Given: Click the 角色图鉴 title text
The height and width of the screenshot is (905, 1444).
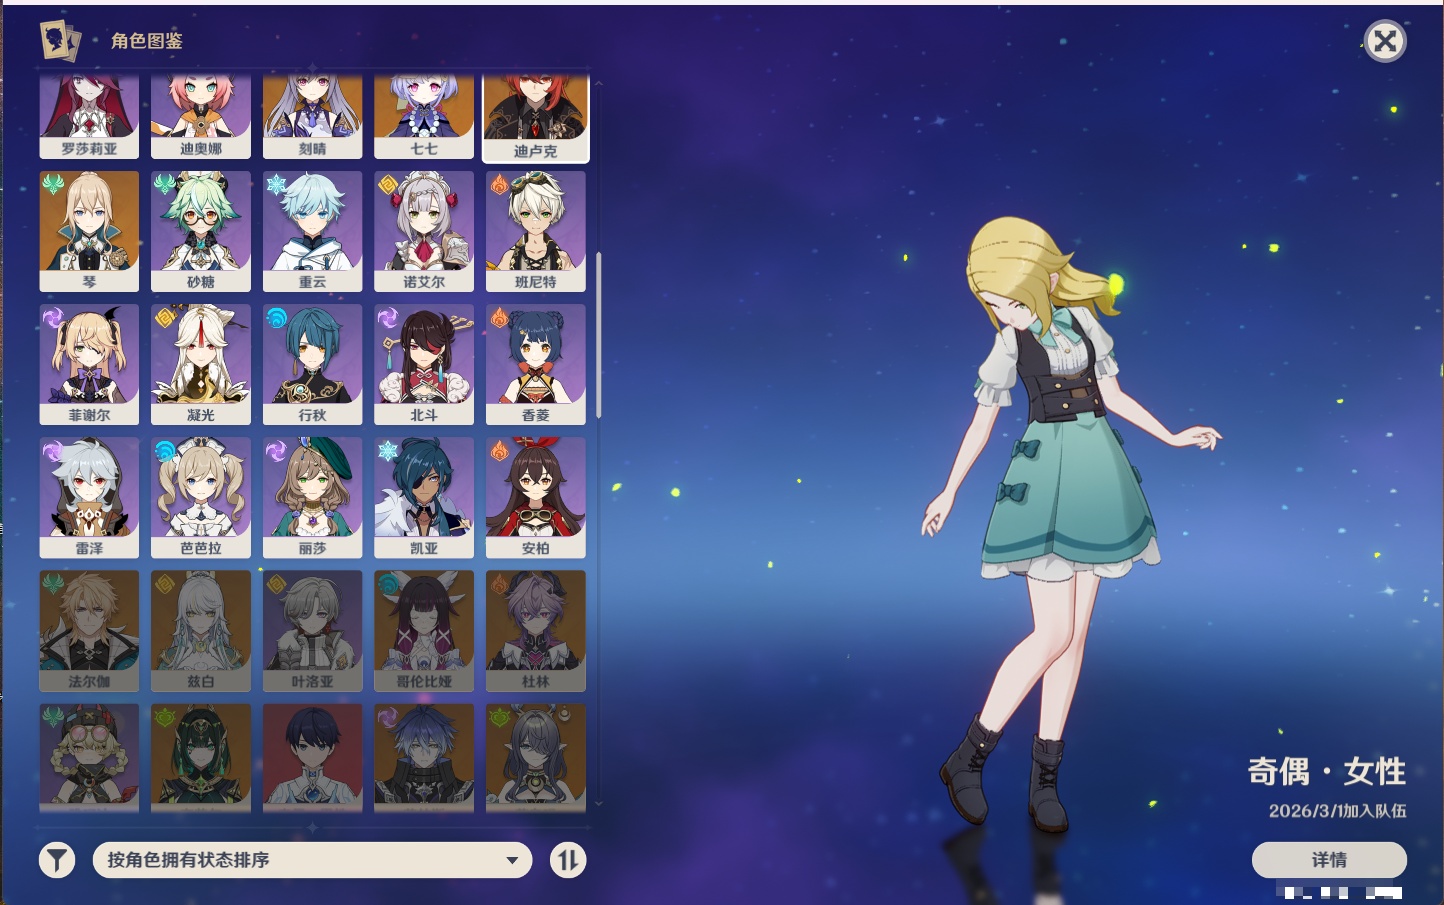Looking at the screenshot, I should pos(147,41).
